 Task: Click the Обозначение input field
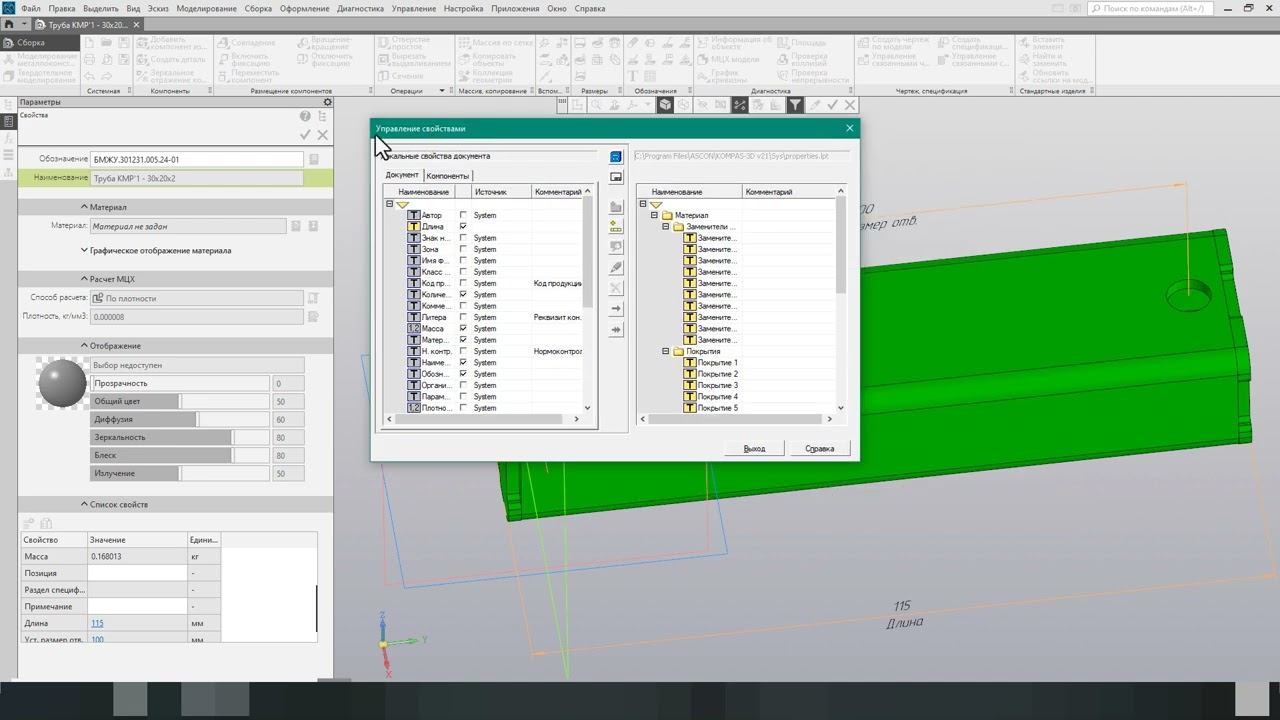[195, 160]
